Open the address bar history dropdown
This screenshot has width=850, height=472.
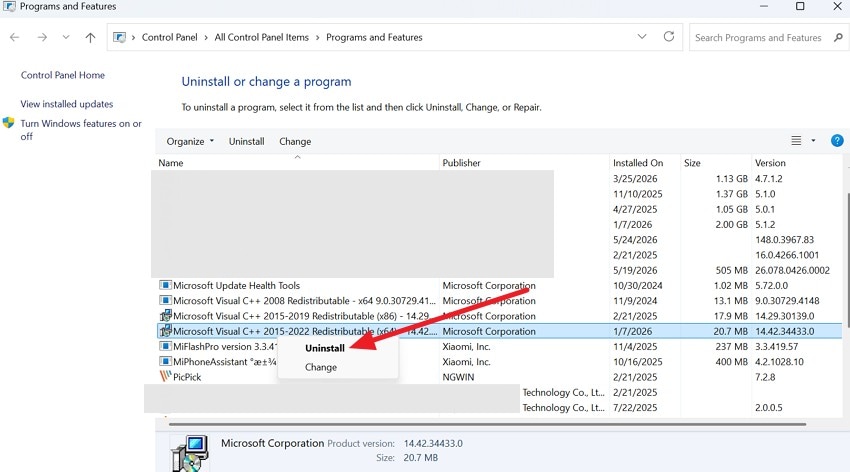point(642,37)
